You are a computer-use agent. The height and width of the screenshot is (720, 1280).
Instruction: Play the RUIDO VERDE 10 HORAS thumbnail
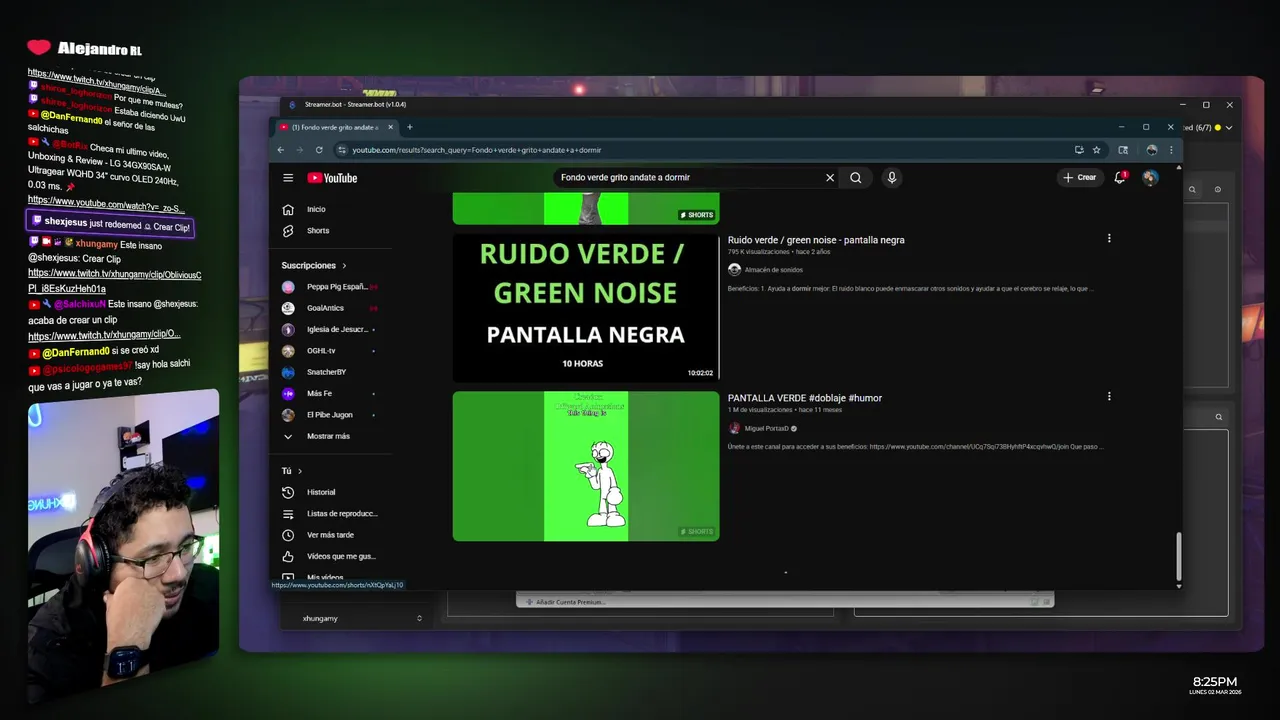[x=586, y=307]
